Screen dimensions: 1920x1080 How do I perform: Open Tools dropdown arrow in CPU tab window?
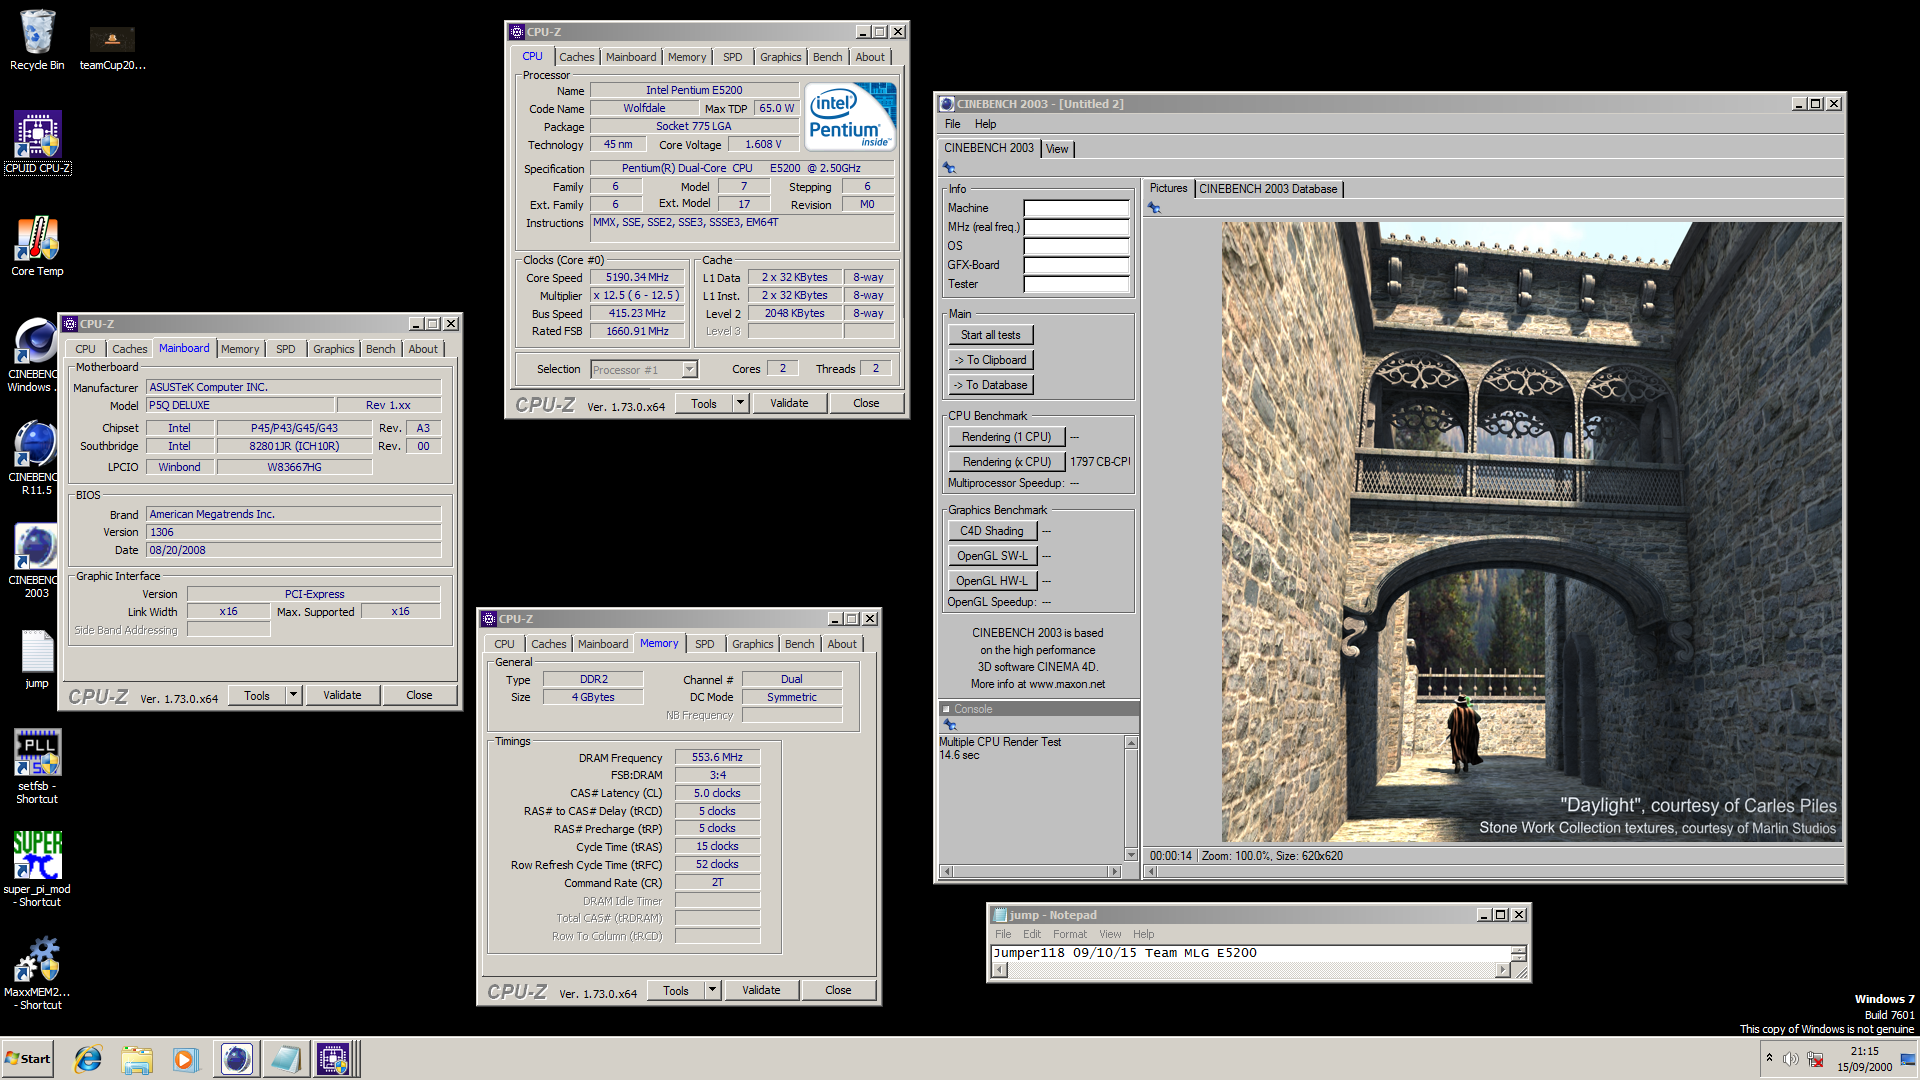740,403
